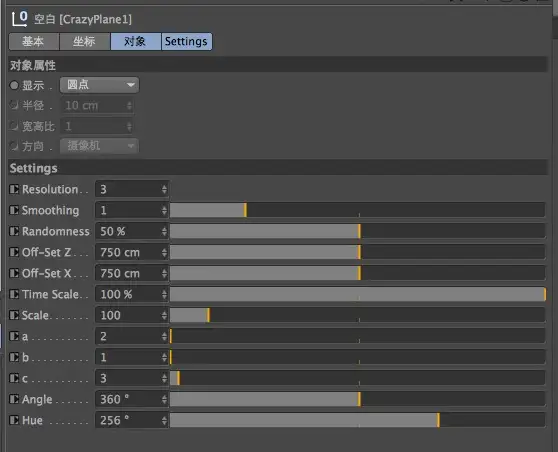Click the value field for parameter b
Screen dimensions: 558x452
[132, 357]
